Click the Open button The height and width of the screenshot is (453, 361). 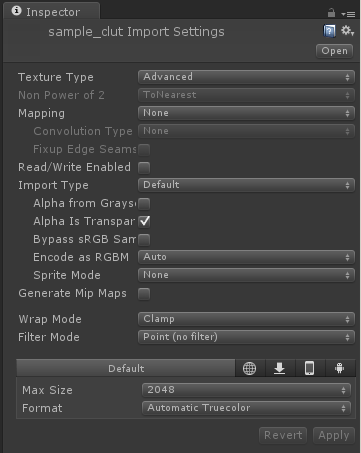(x=334, y=51)
